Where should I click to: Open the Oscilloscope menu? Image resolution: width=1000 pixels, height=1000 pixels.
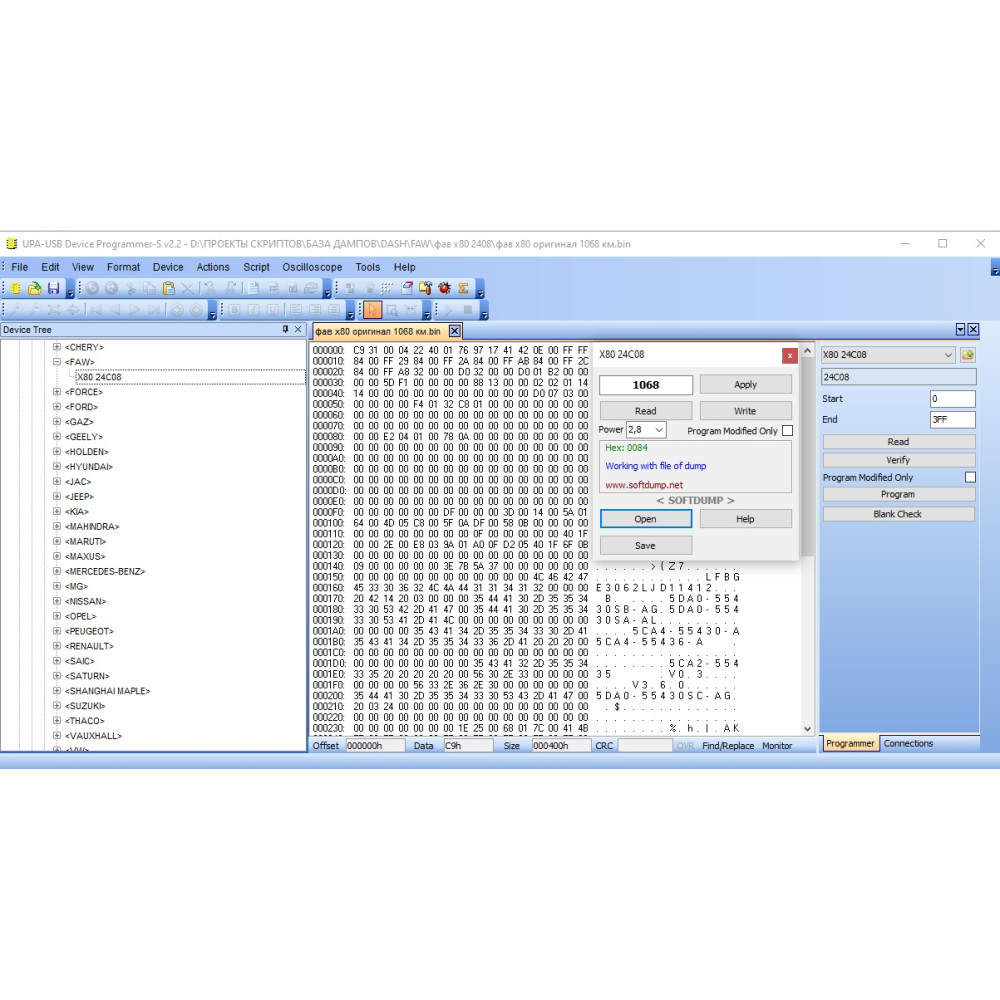coord(312,267)
